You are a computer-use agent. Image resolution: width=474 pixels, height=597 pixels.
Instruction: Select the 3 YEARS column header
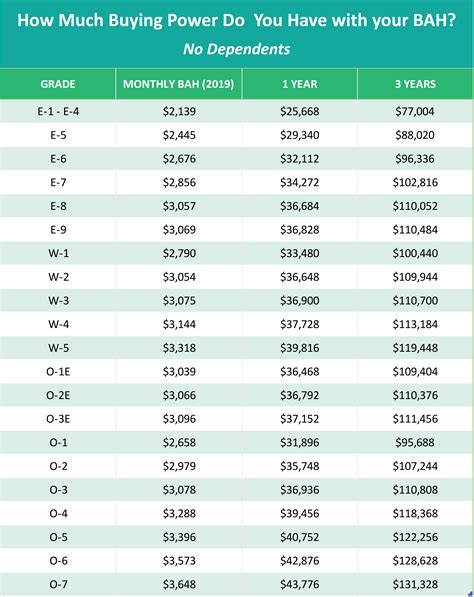(x=415, y=84)
